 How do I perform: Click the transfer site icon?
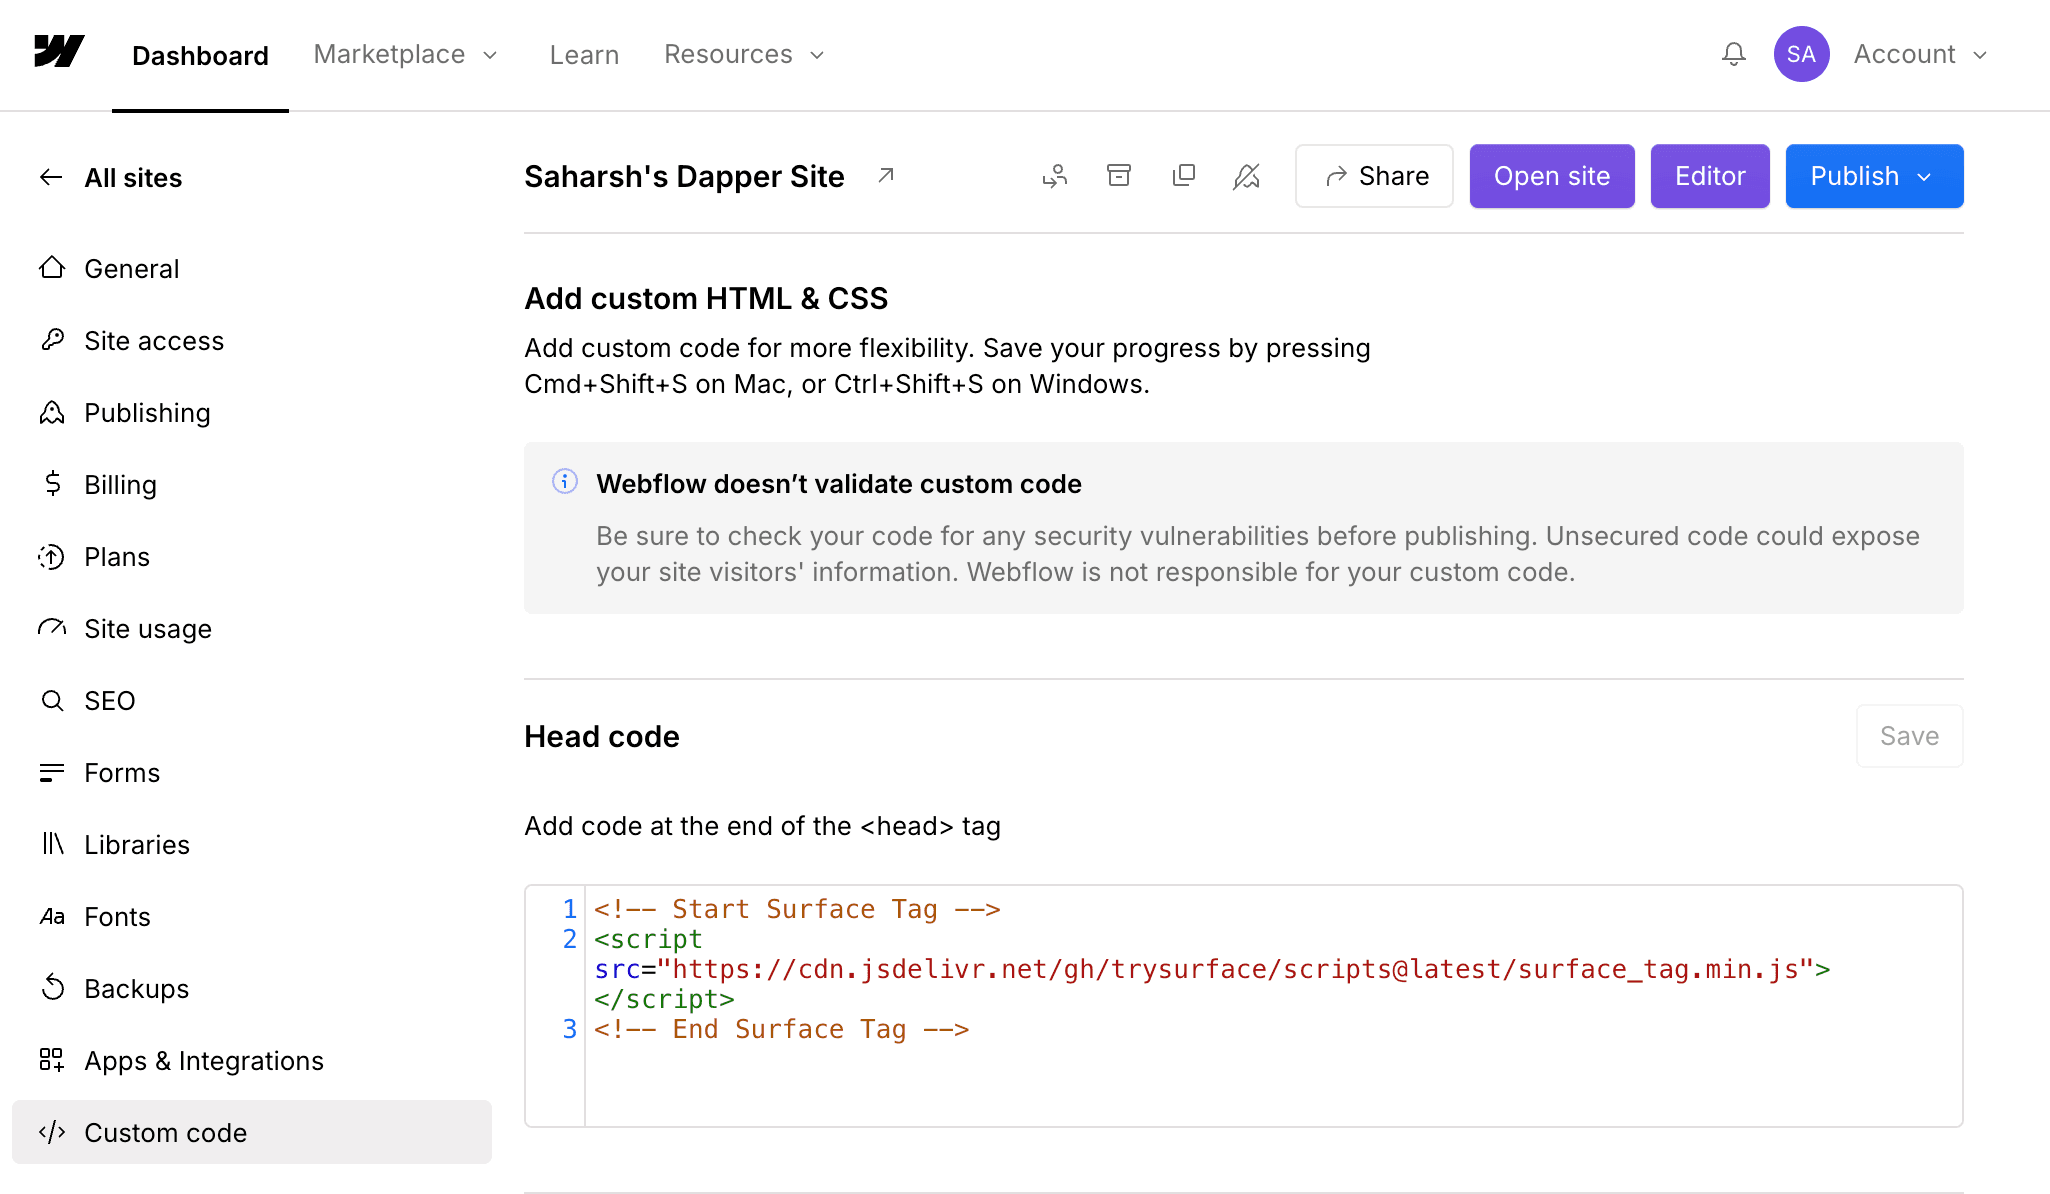coord(1055,176)
